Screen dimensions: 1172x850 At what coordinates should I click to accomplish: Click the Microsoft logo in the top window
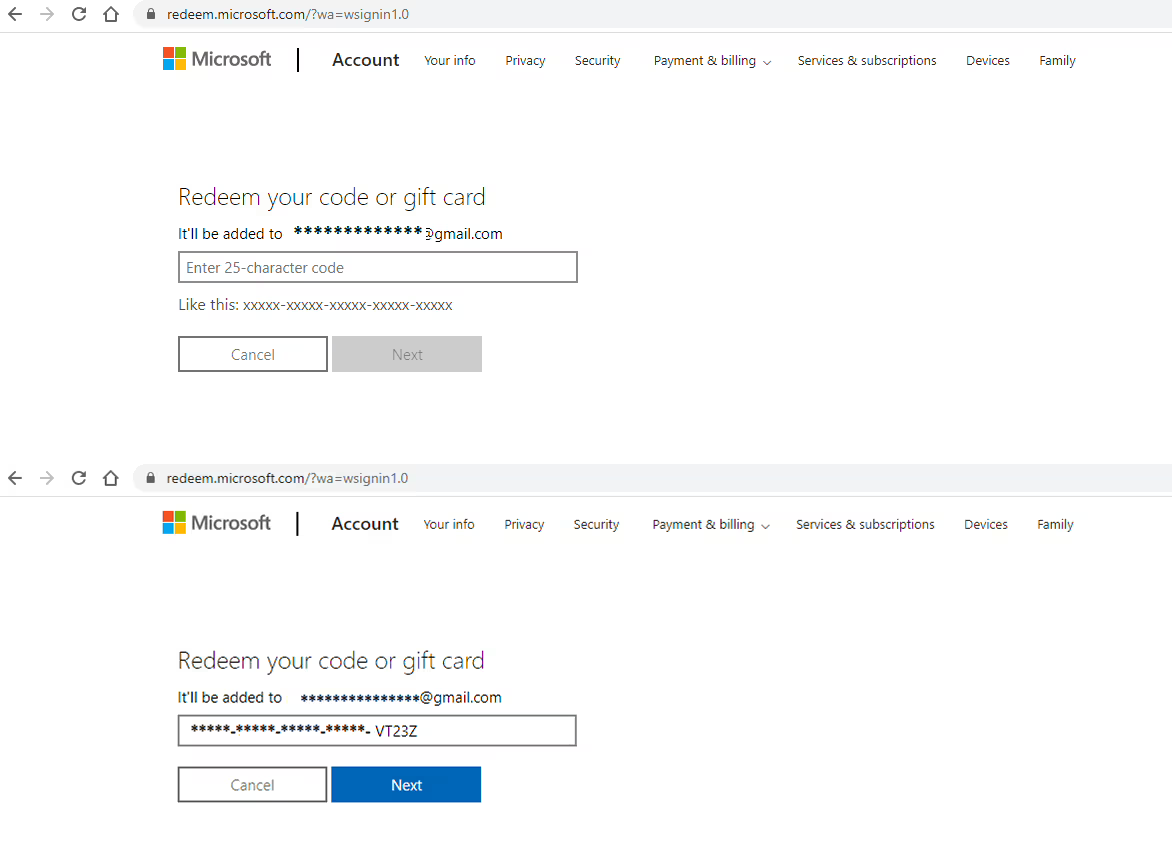[x=217, y=59]
